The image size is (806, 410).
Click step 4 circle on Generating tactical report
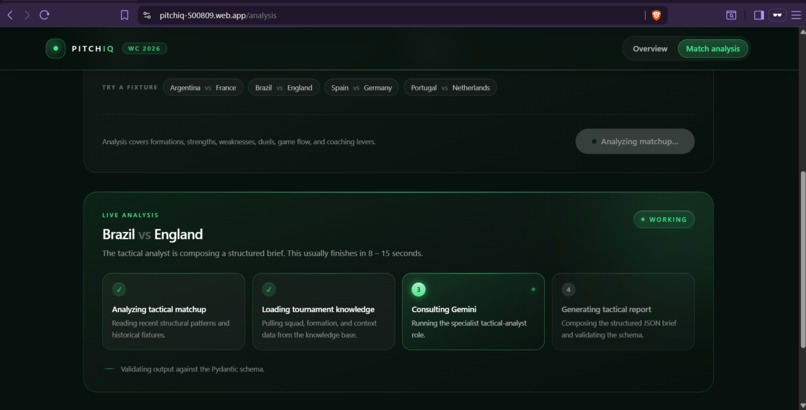click(568, 289)
